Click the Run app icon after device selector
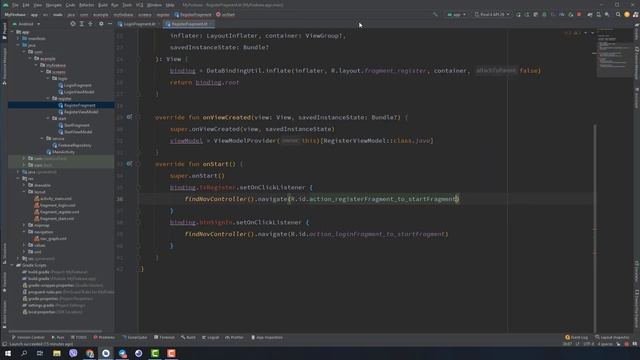The height and width of the screenshot is (360, 640). pos(518,15)
